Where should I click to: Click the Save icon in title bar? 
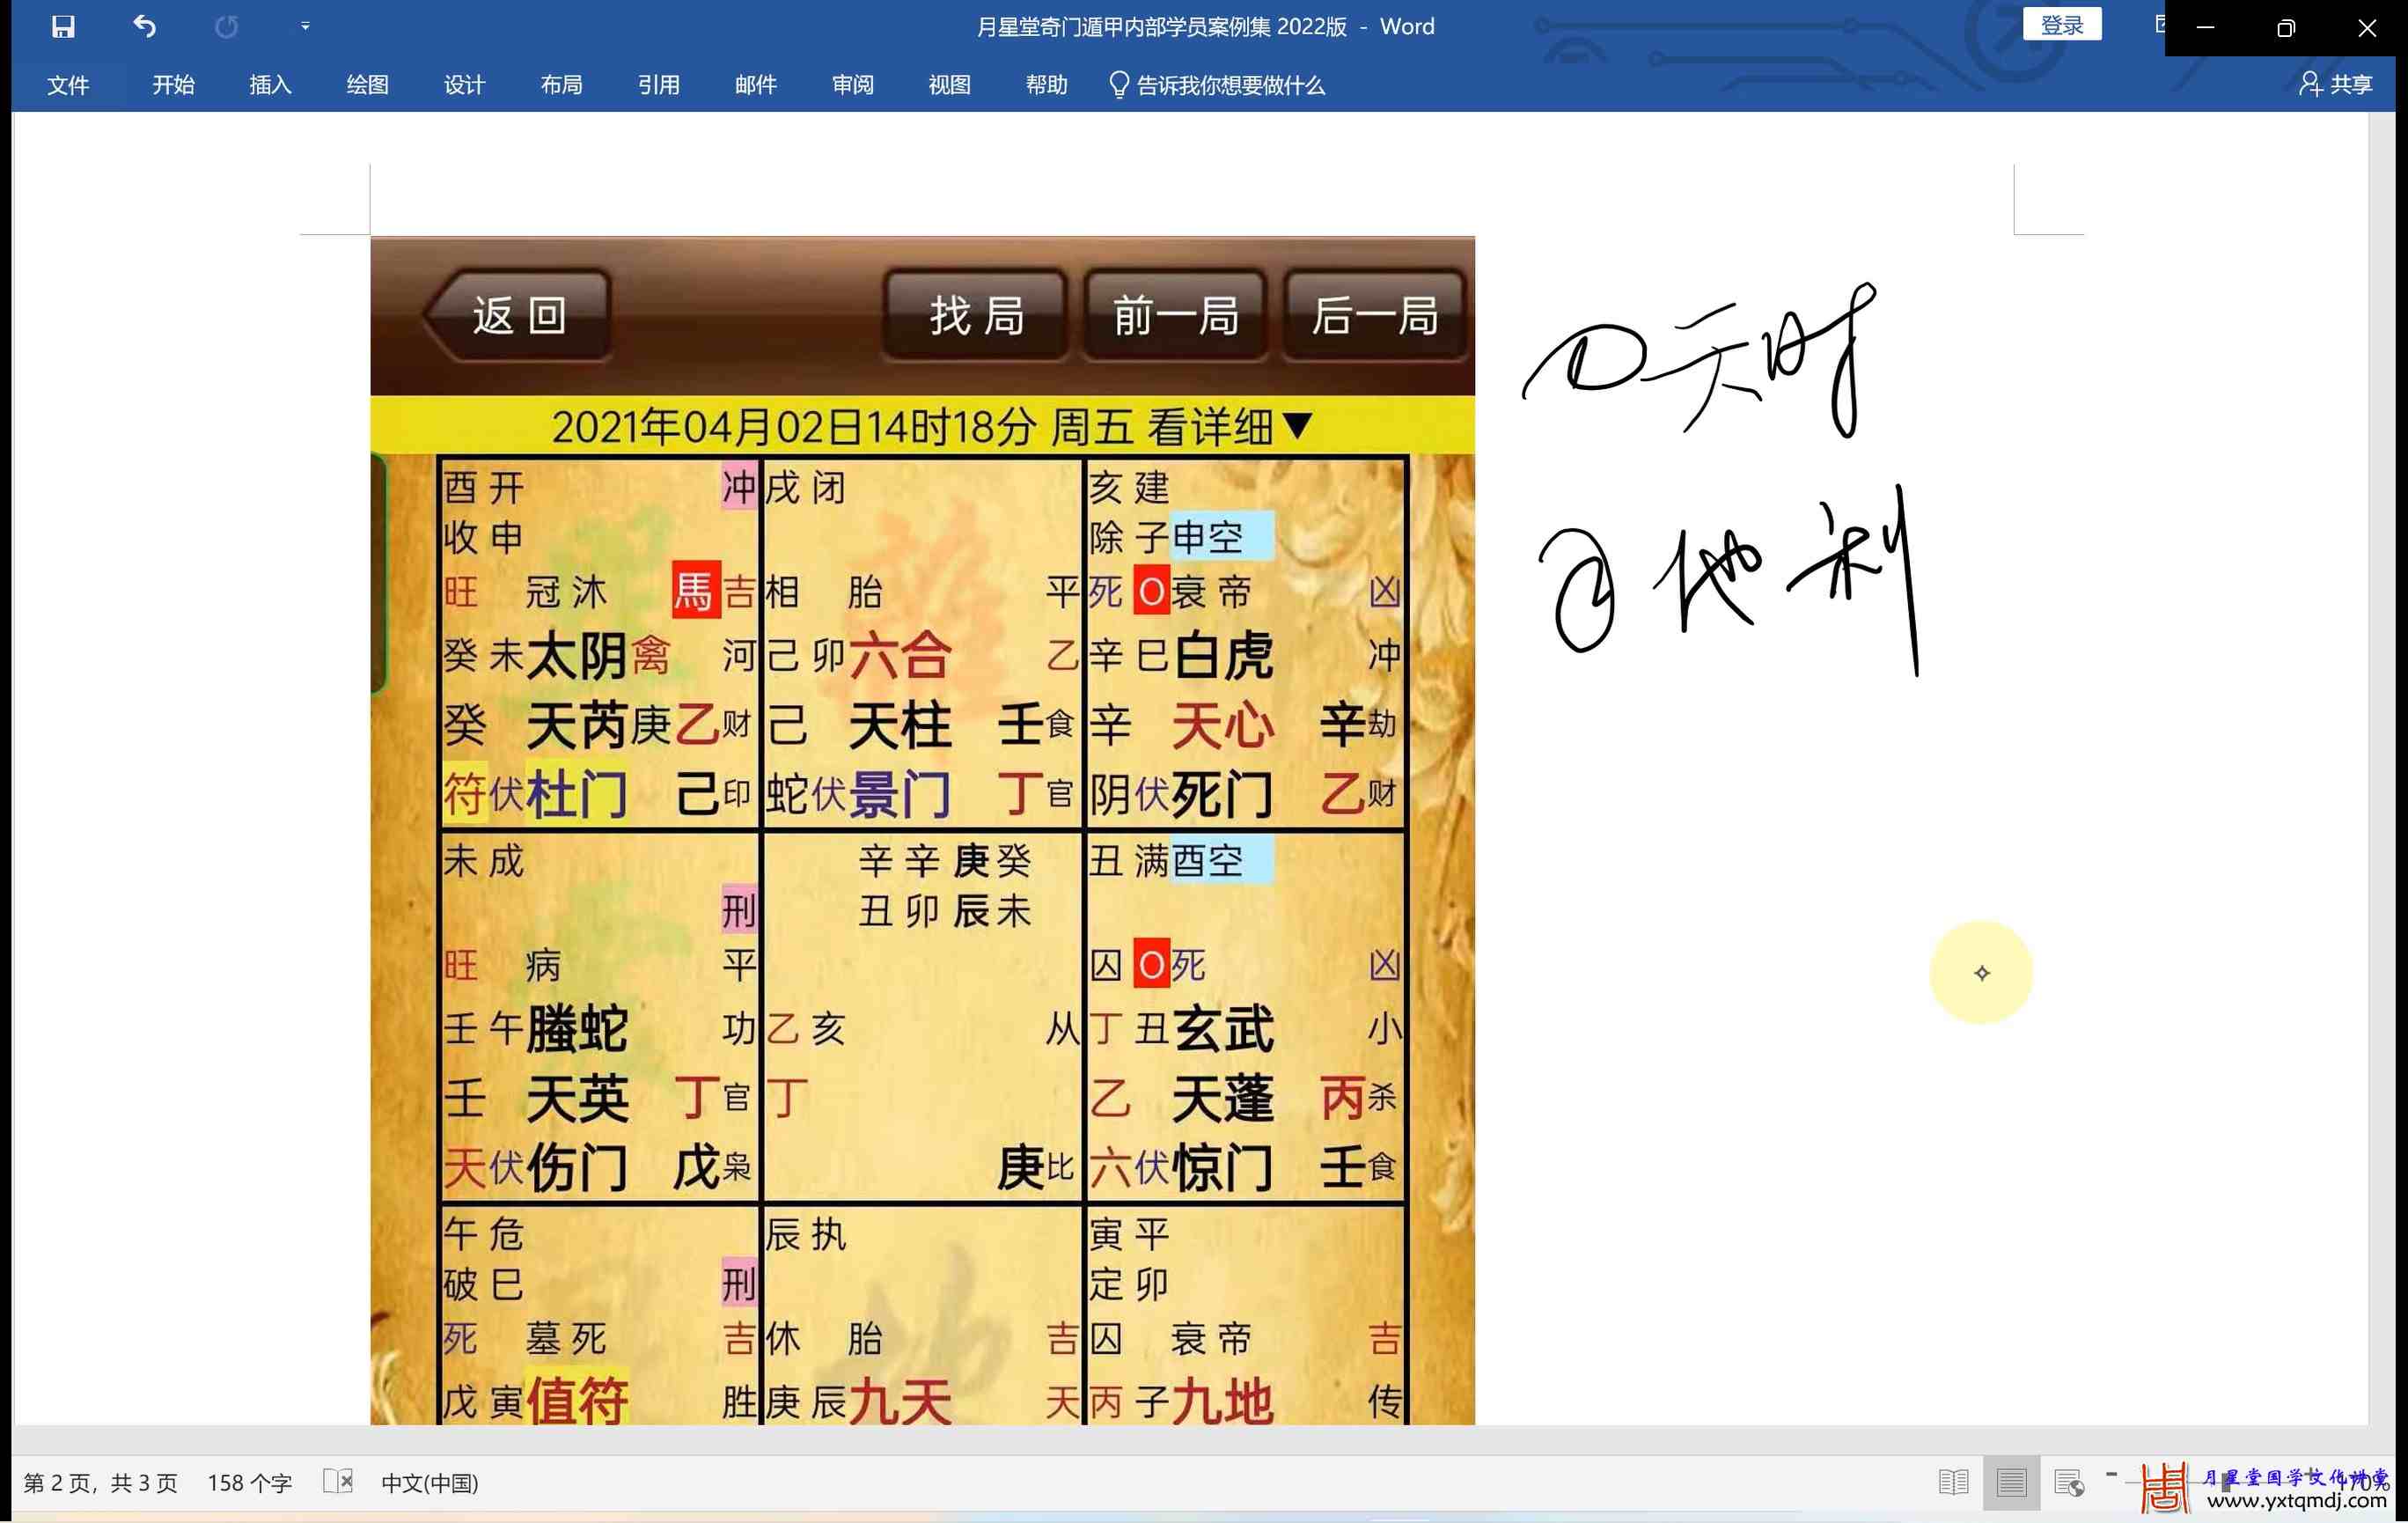[63, 27]
